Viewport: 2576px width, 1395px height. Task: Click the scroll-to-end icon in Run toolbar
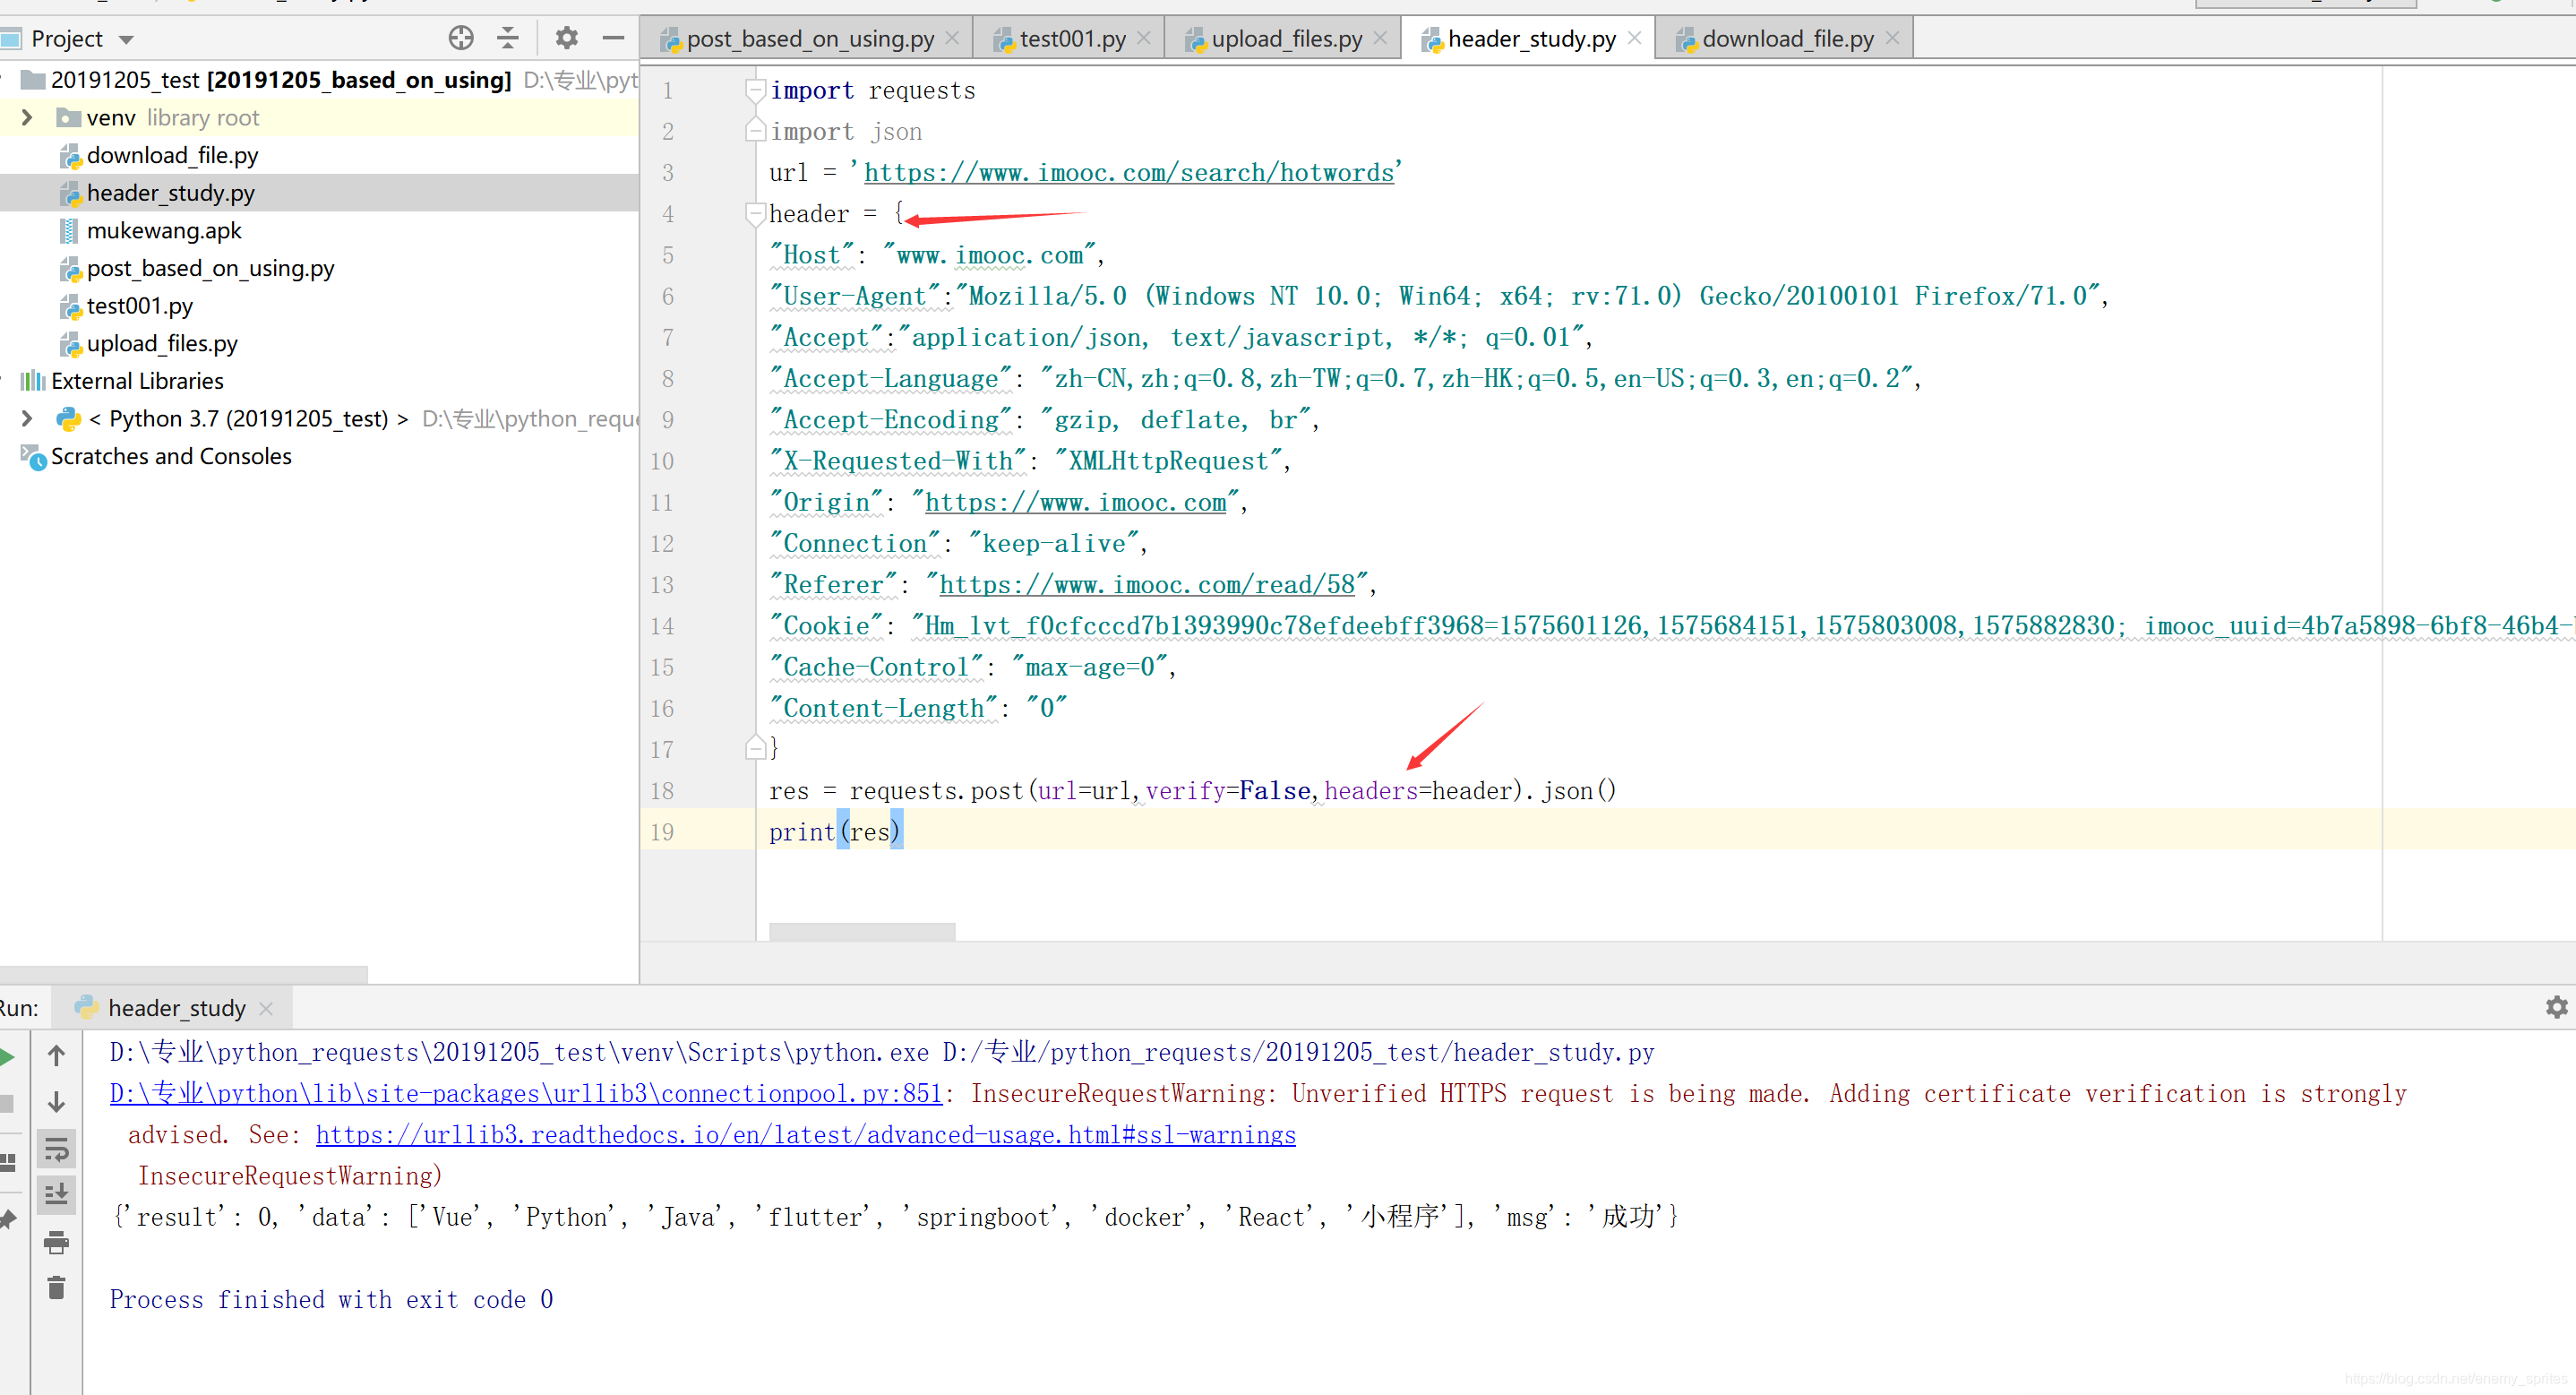(x=56, y=1194)
